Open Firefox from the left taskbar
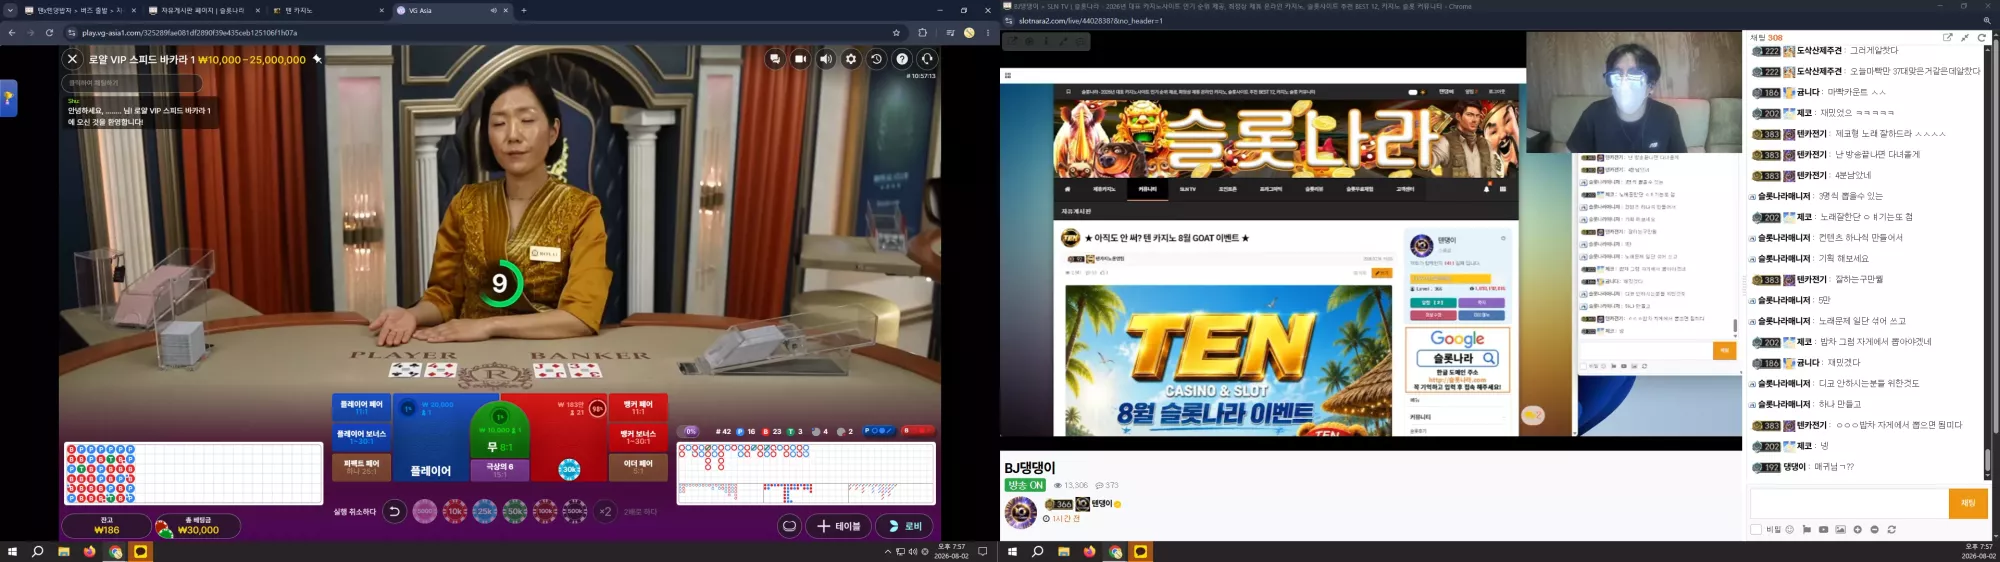The image size is (2000, 562). tap(89, 551)
